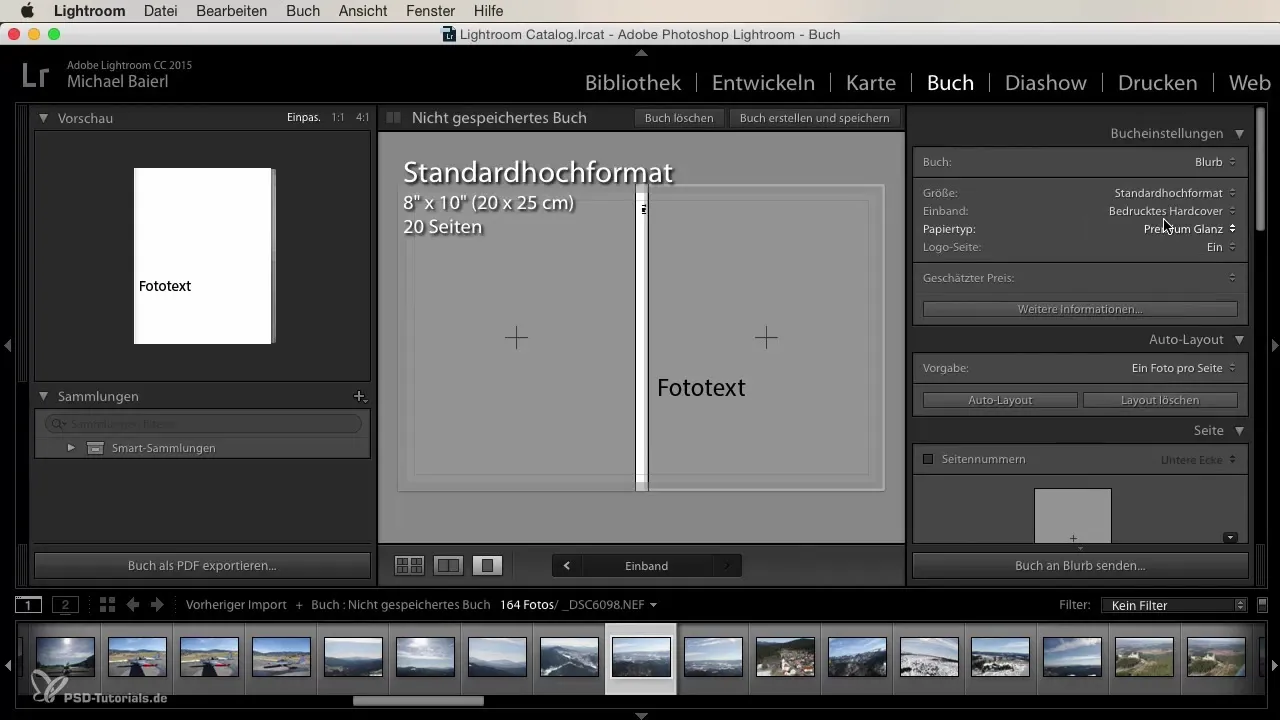The image size is (1280, 720).
Task: Open the Kein Filter dropdown
Action: point(1173,605)
